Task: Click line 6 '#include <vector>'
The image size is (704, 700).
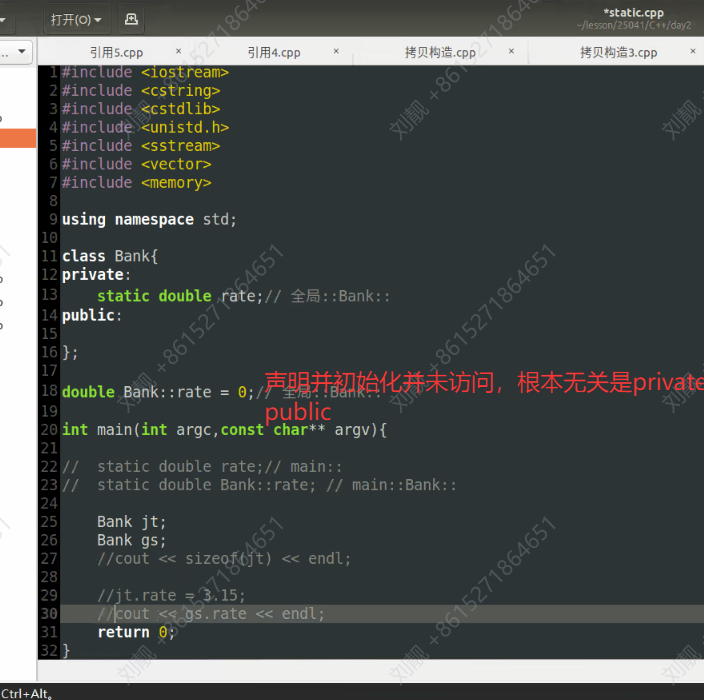Action: point(136,164)
